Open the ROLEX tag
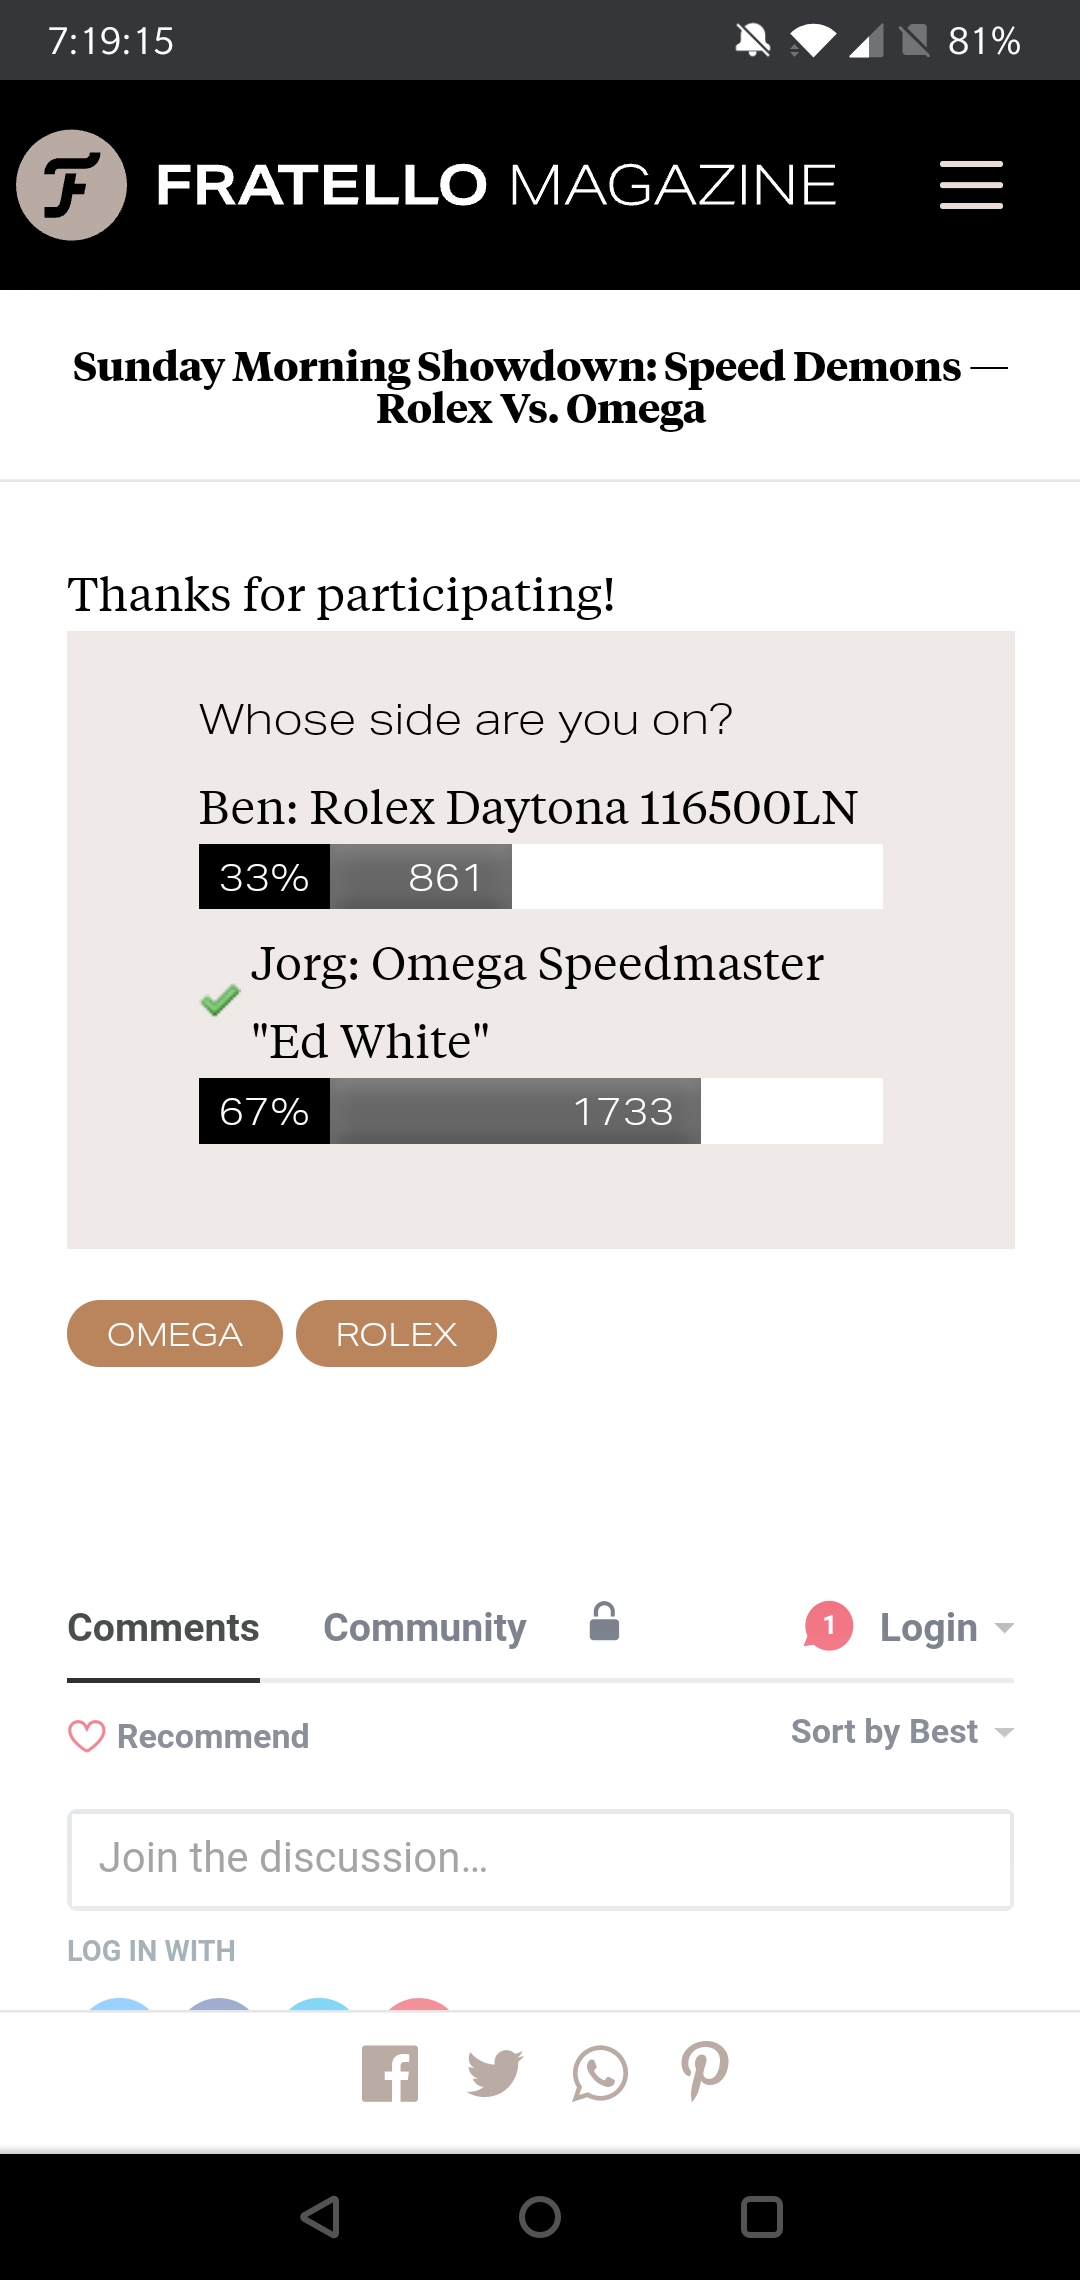 coord(396,1334)
